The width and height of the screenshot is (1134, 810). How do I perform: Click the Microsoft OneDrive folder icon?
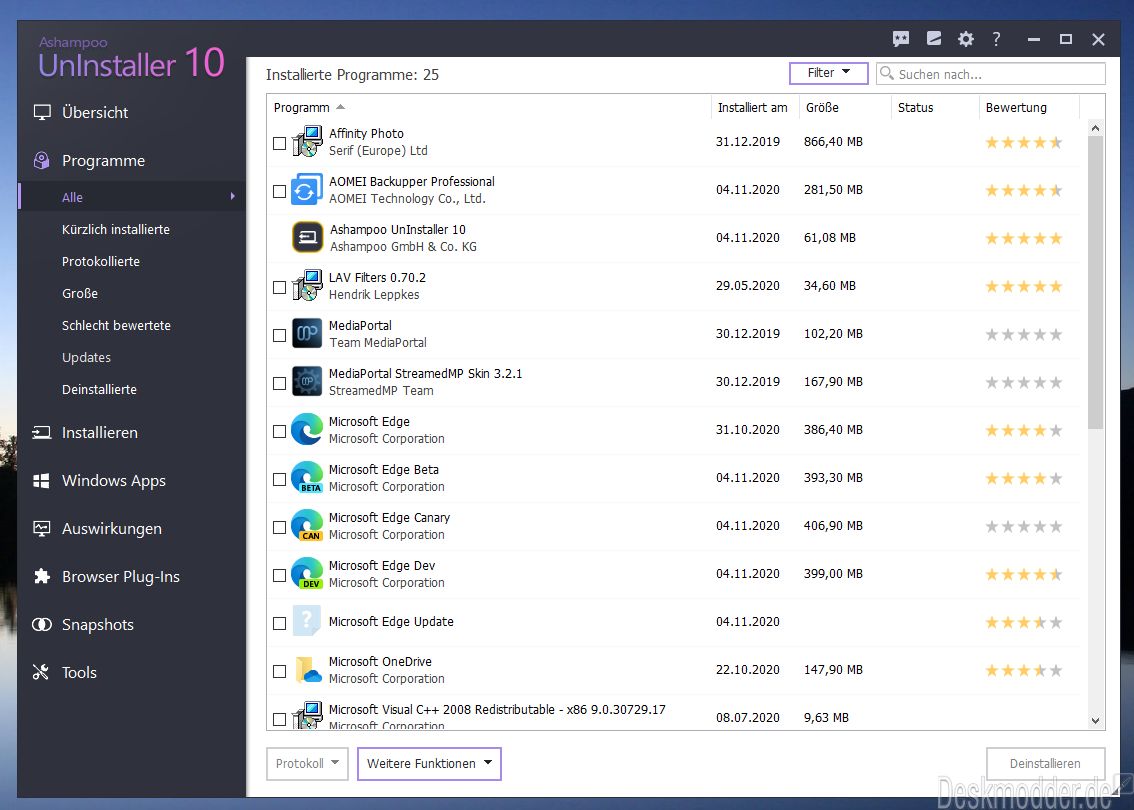coord(308,670)
